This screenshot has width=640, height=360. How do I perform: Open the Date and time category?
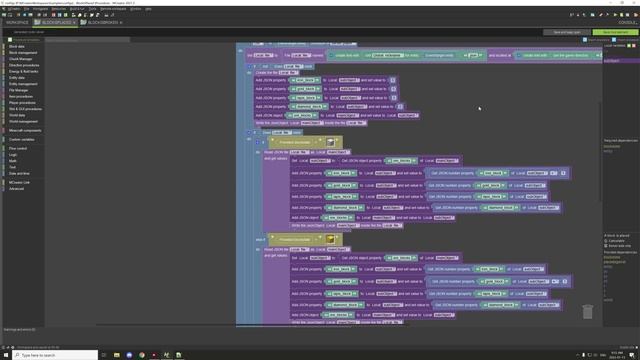pyautogui.click(x=19, y=173)
